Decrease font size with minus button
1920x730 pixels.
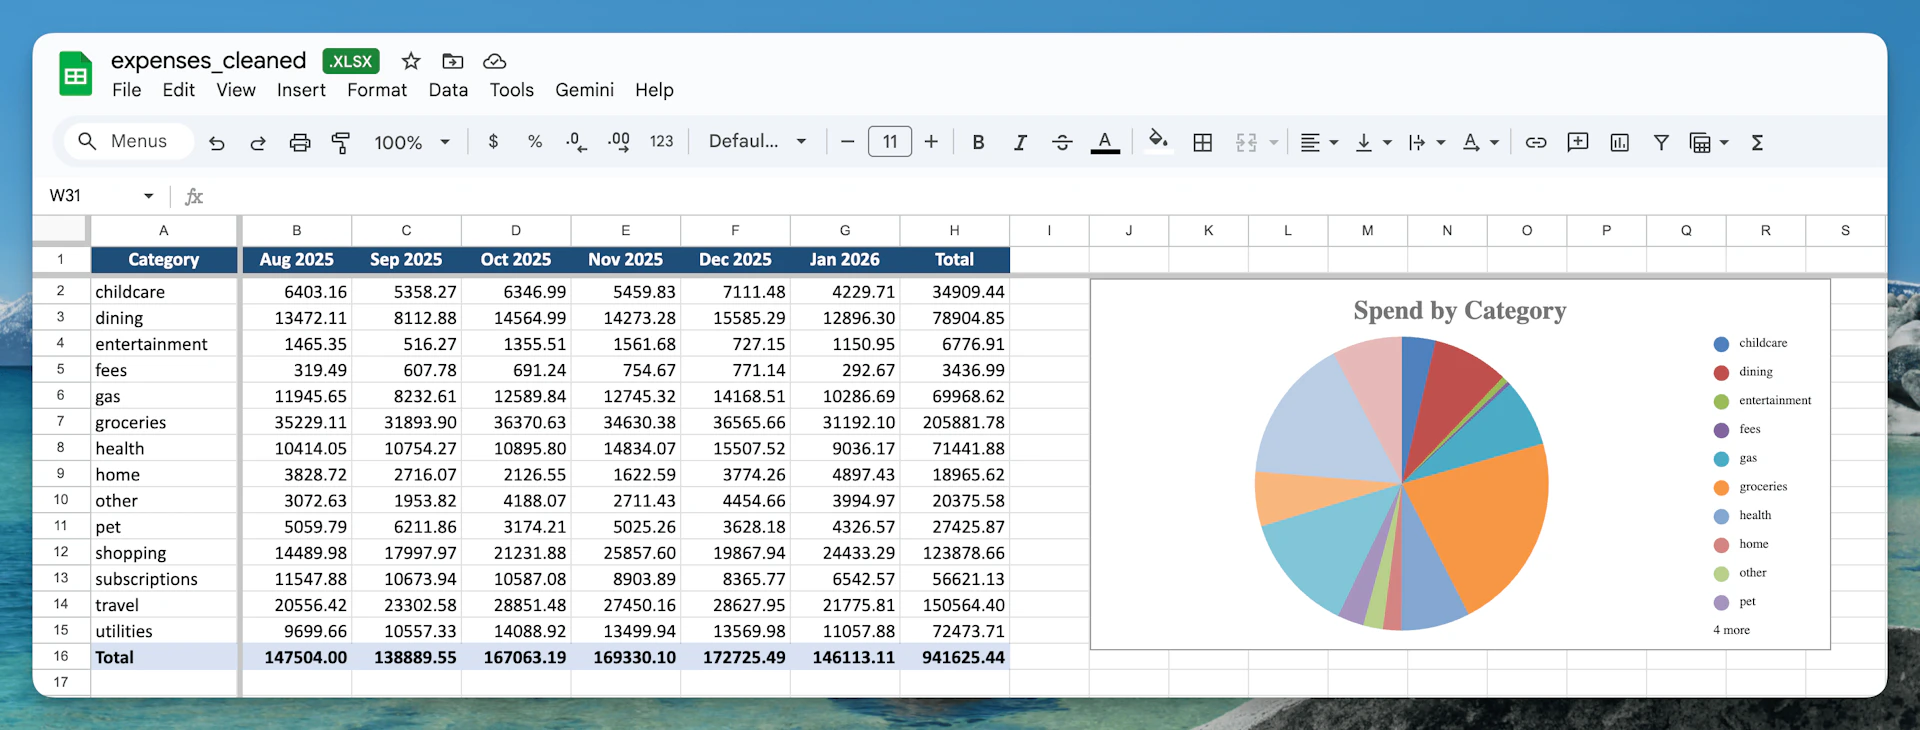click(x=847, y=142)
